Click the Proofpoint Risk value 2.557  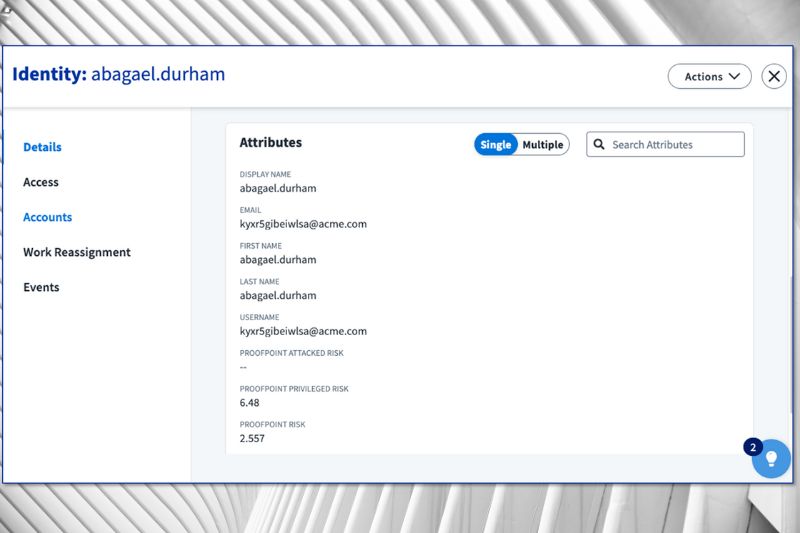252,438
